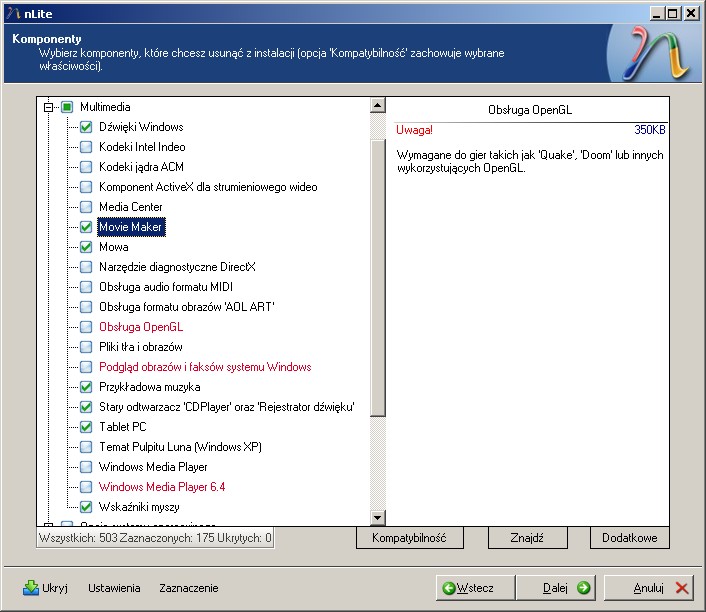The height and width of the screenshot is (612, 706).
Task: Click the green download icon beside Ukryj
Action: (x=31, y=588)
